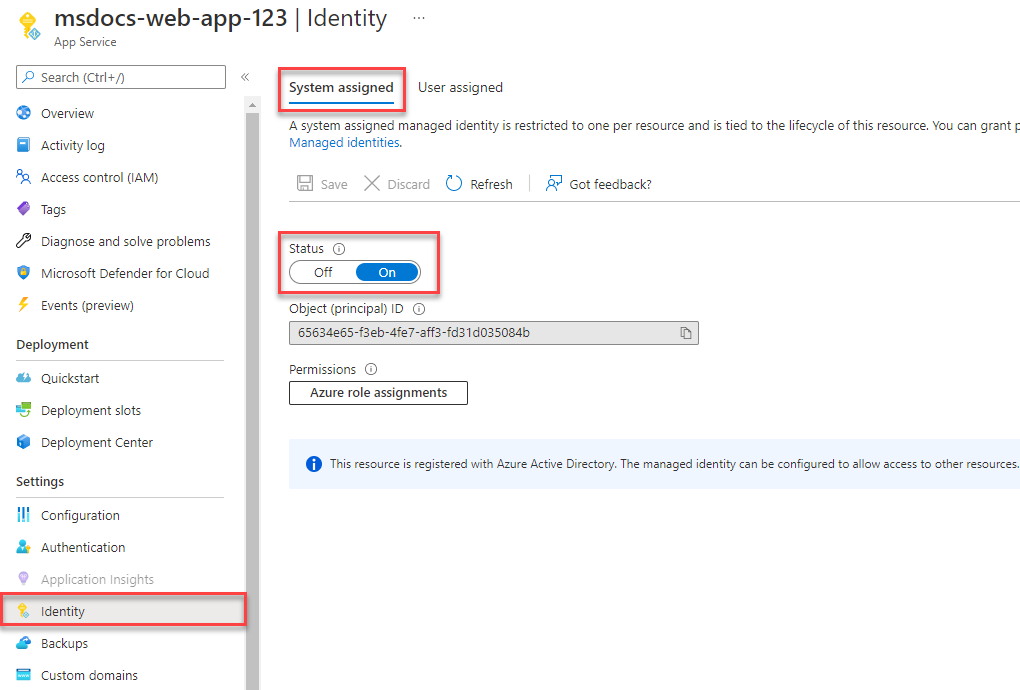Click the Search (Ctrl+/) box
Screen dimensions: 1020x690
(x=121, y=77)
